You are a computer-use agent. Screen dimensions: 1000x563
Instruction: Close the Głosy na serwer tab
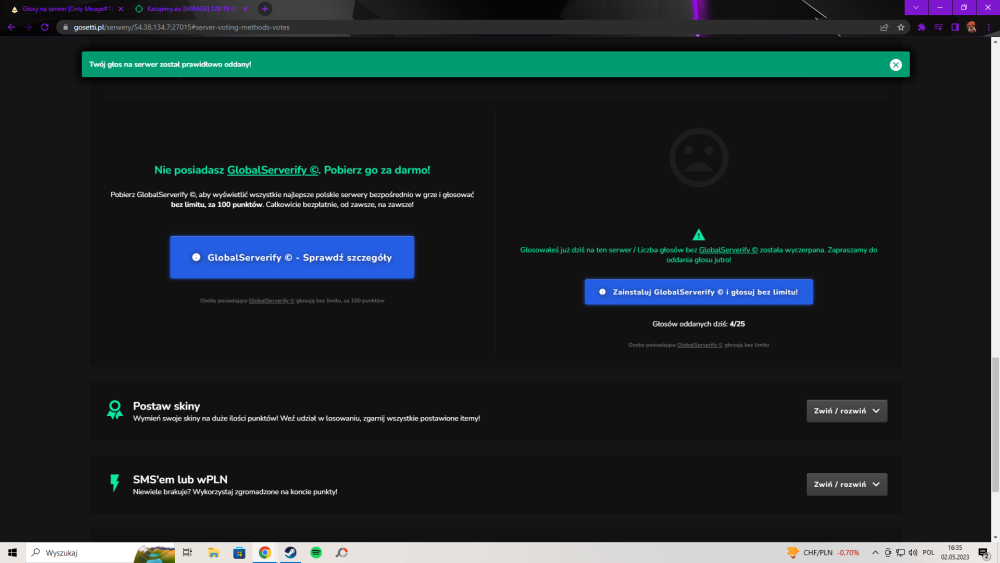pyautogui.click(x=121, y=9)
